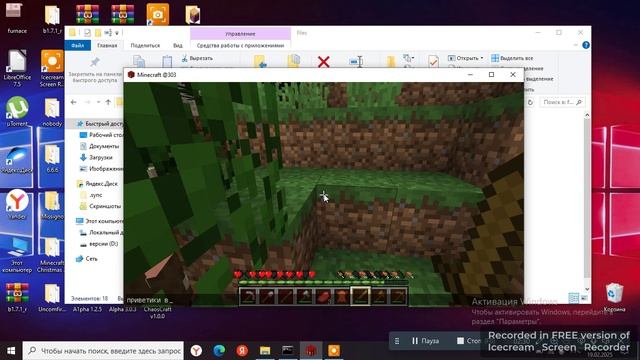
Task: Click the Refresh icon beside address bar
Action: tap(530, 102)
